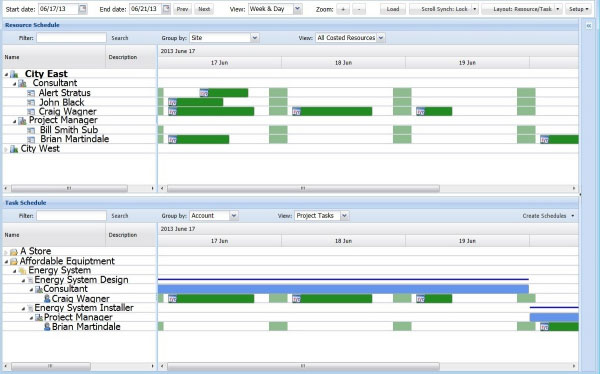Click Brian Martindale person icon in Task Schedule
This screenshot has width=600, height=374.
[47, 327]
